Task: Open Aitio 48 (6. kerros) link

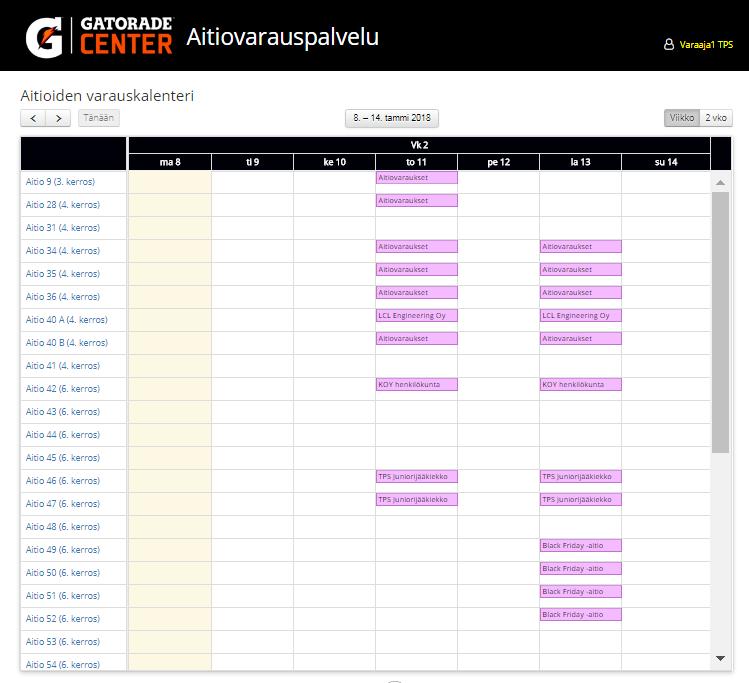Action: tap(63, 526)
